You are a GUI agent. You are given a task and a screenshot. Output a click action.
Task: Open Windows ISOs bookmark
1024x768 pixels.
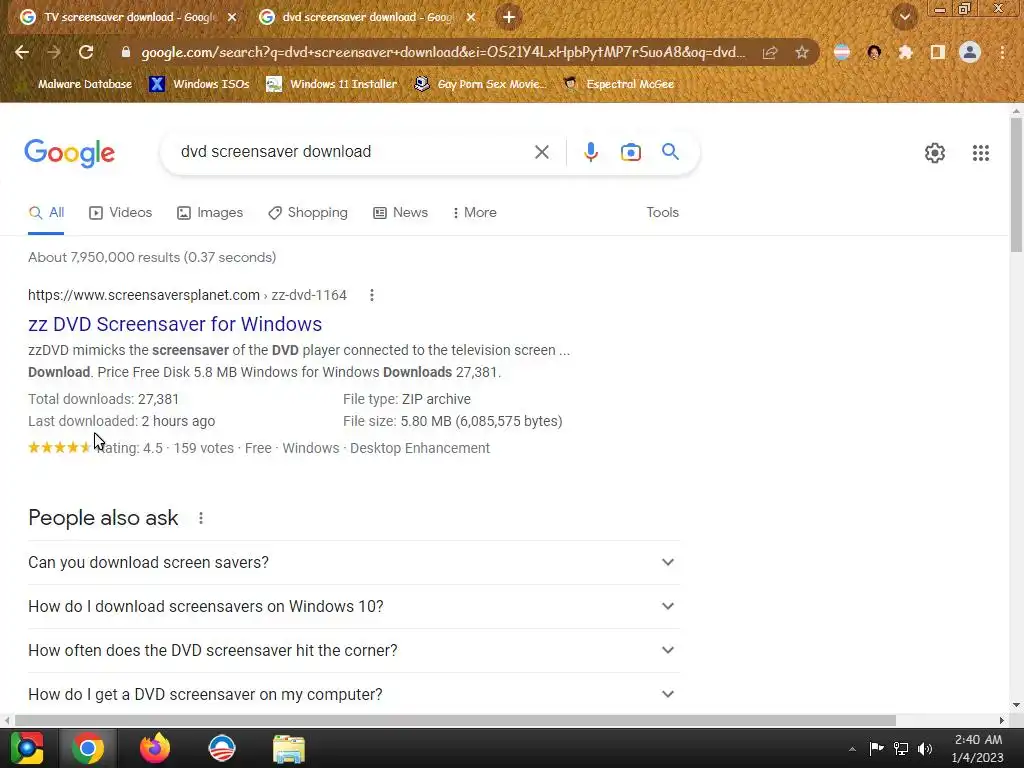[199, 84]
